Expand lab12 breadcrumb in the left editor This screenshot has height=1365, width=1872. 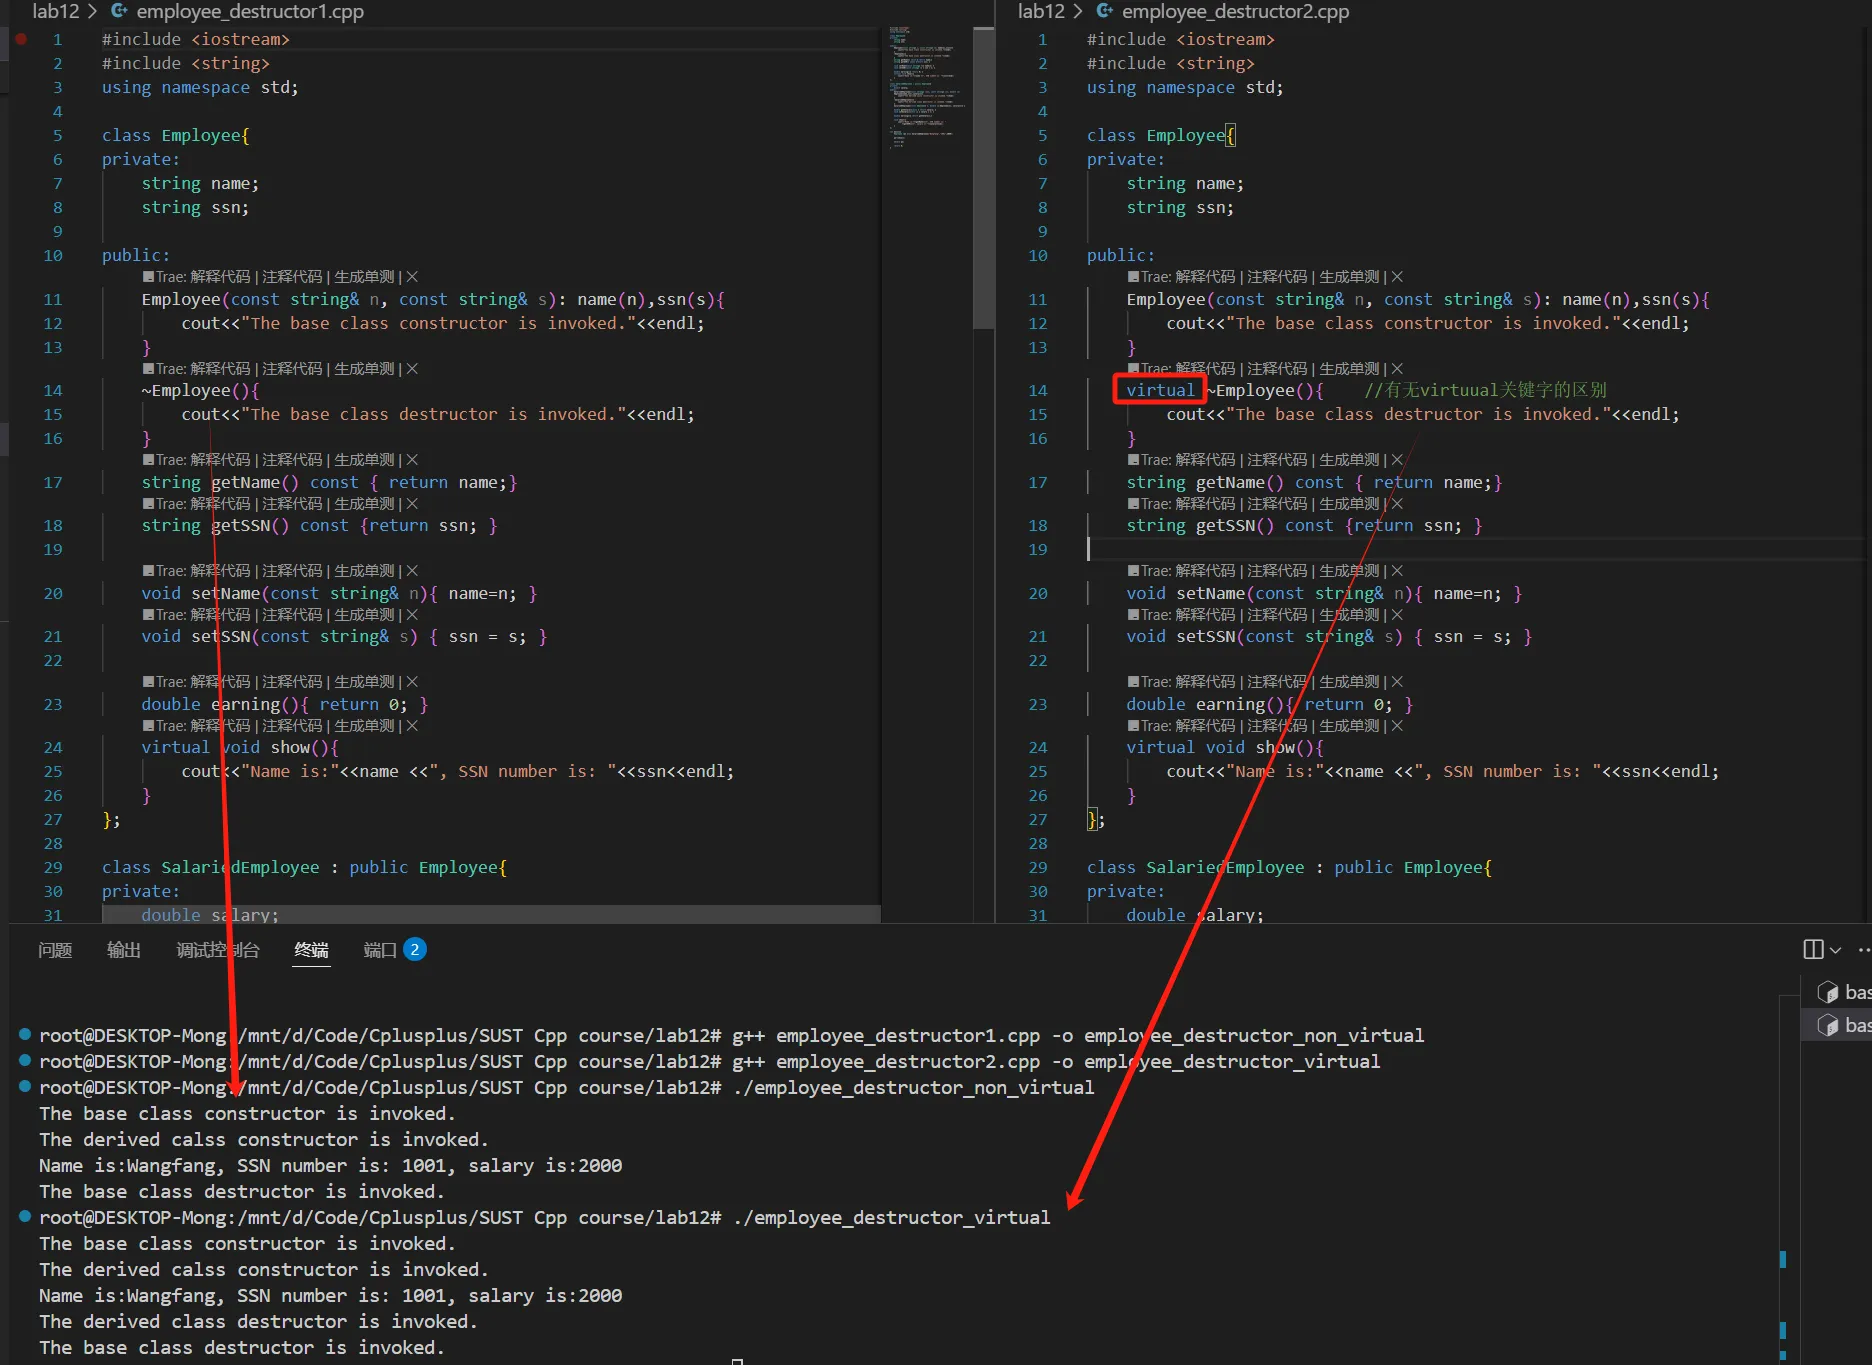pyautogui.click(x=55, y=11)
